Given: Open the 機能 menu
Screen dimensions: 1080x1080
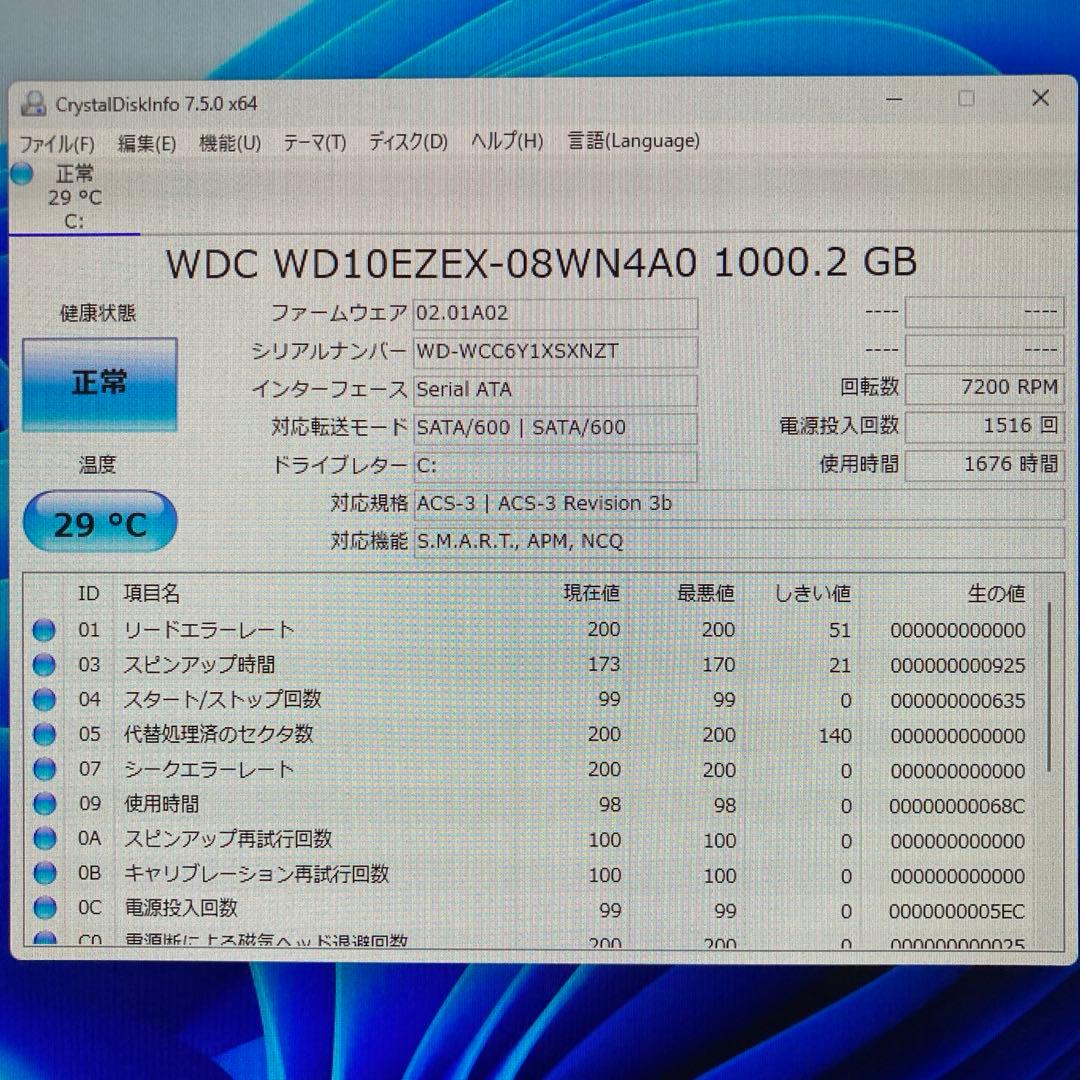Looking at the screenshot, I should [x=229, y=142].
